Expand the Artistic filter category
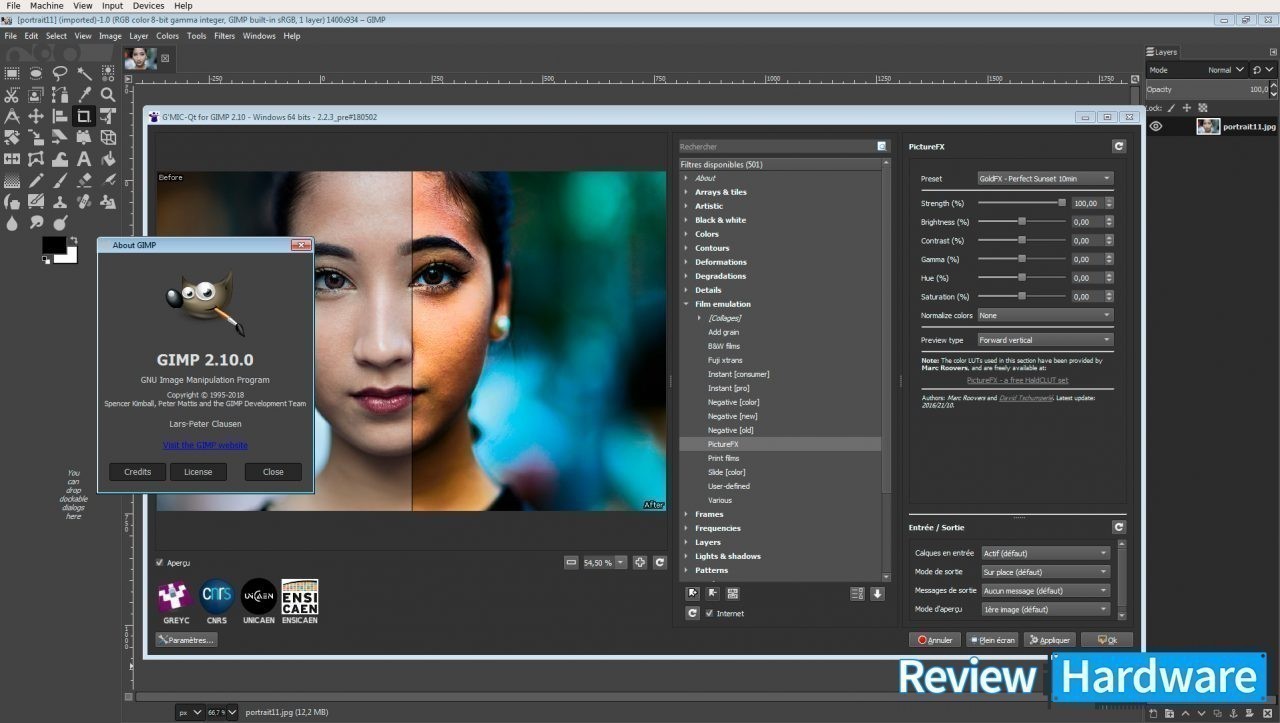The height and width of the screenshot is (723, 1280). tap(686, 206)
